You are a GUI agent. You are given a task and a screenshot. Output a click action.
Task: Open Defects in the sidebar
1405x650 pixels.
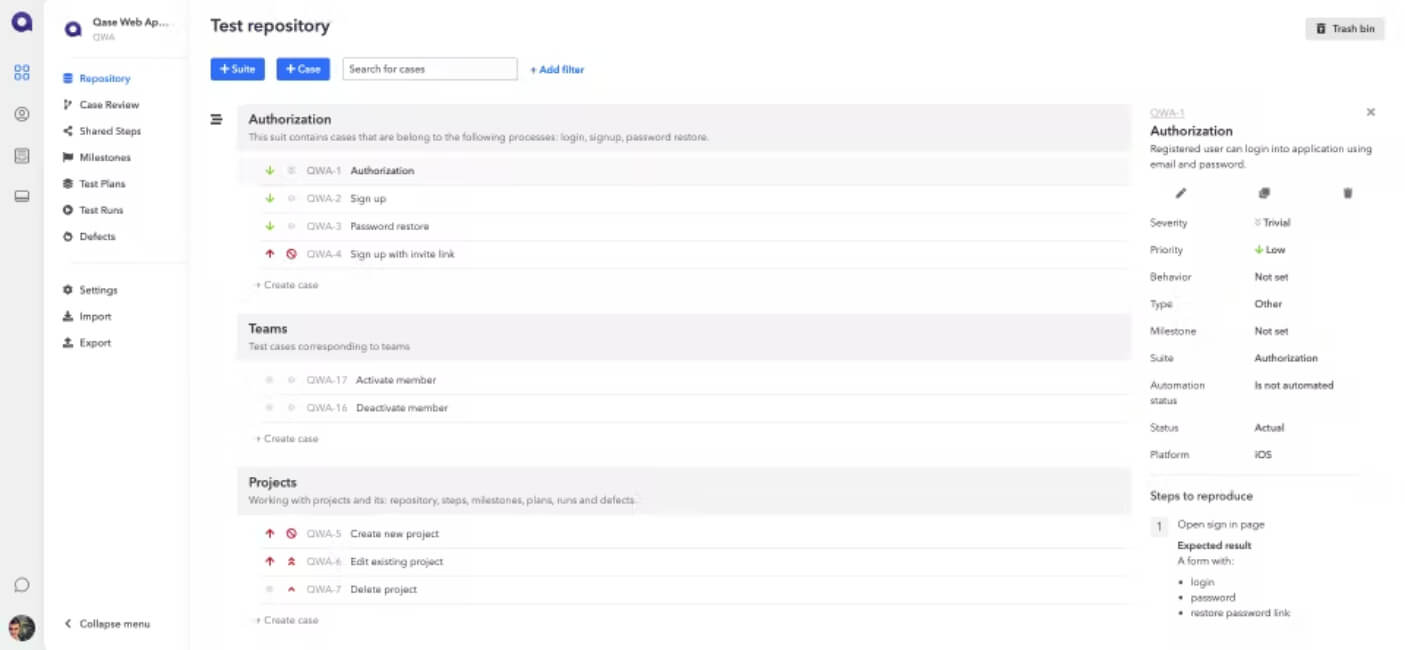pos(89,237)
